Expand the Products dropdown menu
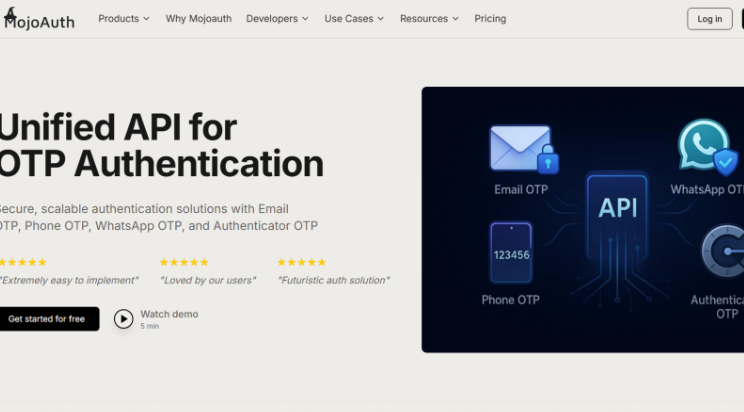Viewport: 744px width, 412px height. (123, 19)
